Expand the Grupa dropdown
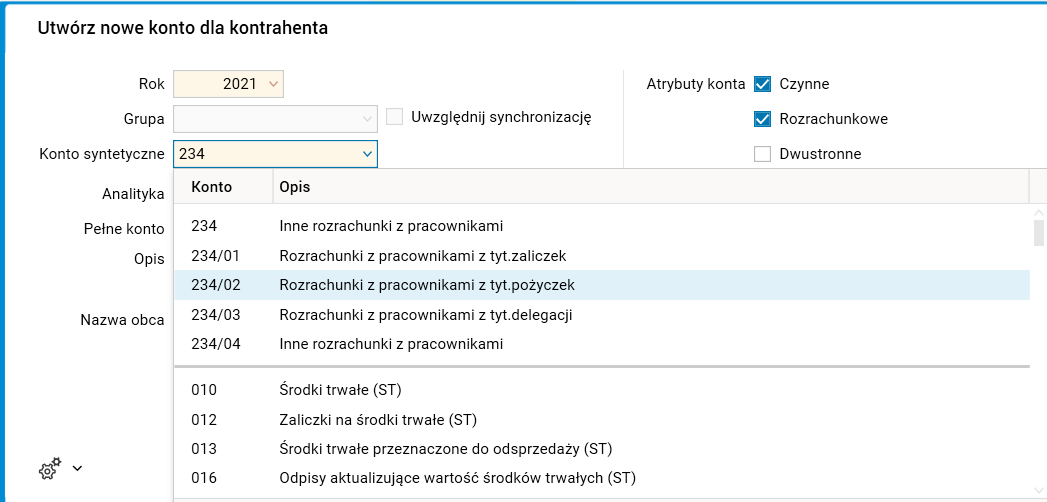Viewport: 1047px width, 502px height. click(x=366, y=119)
